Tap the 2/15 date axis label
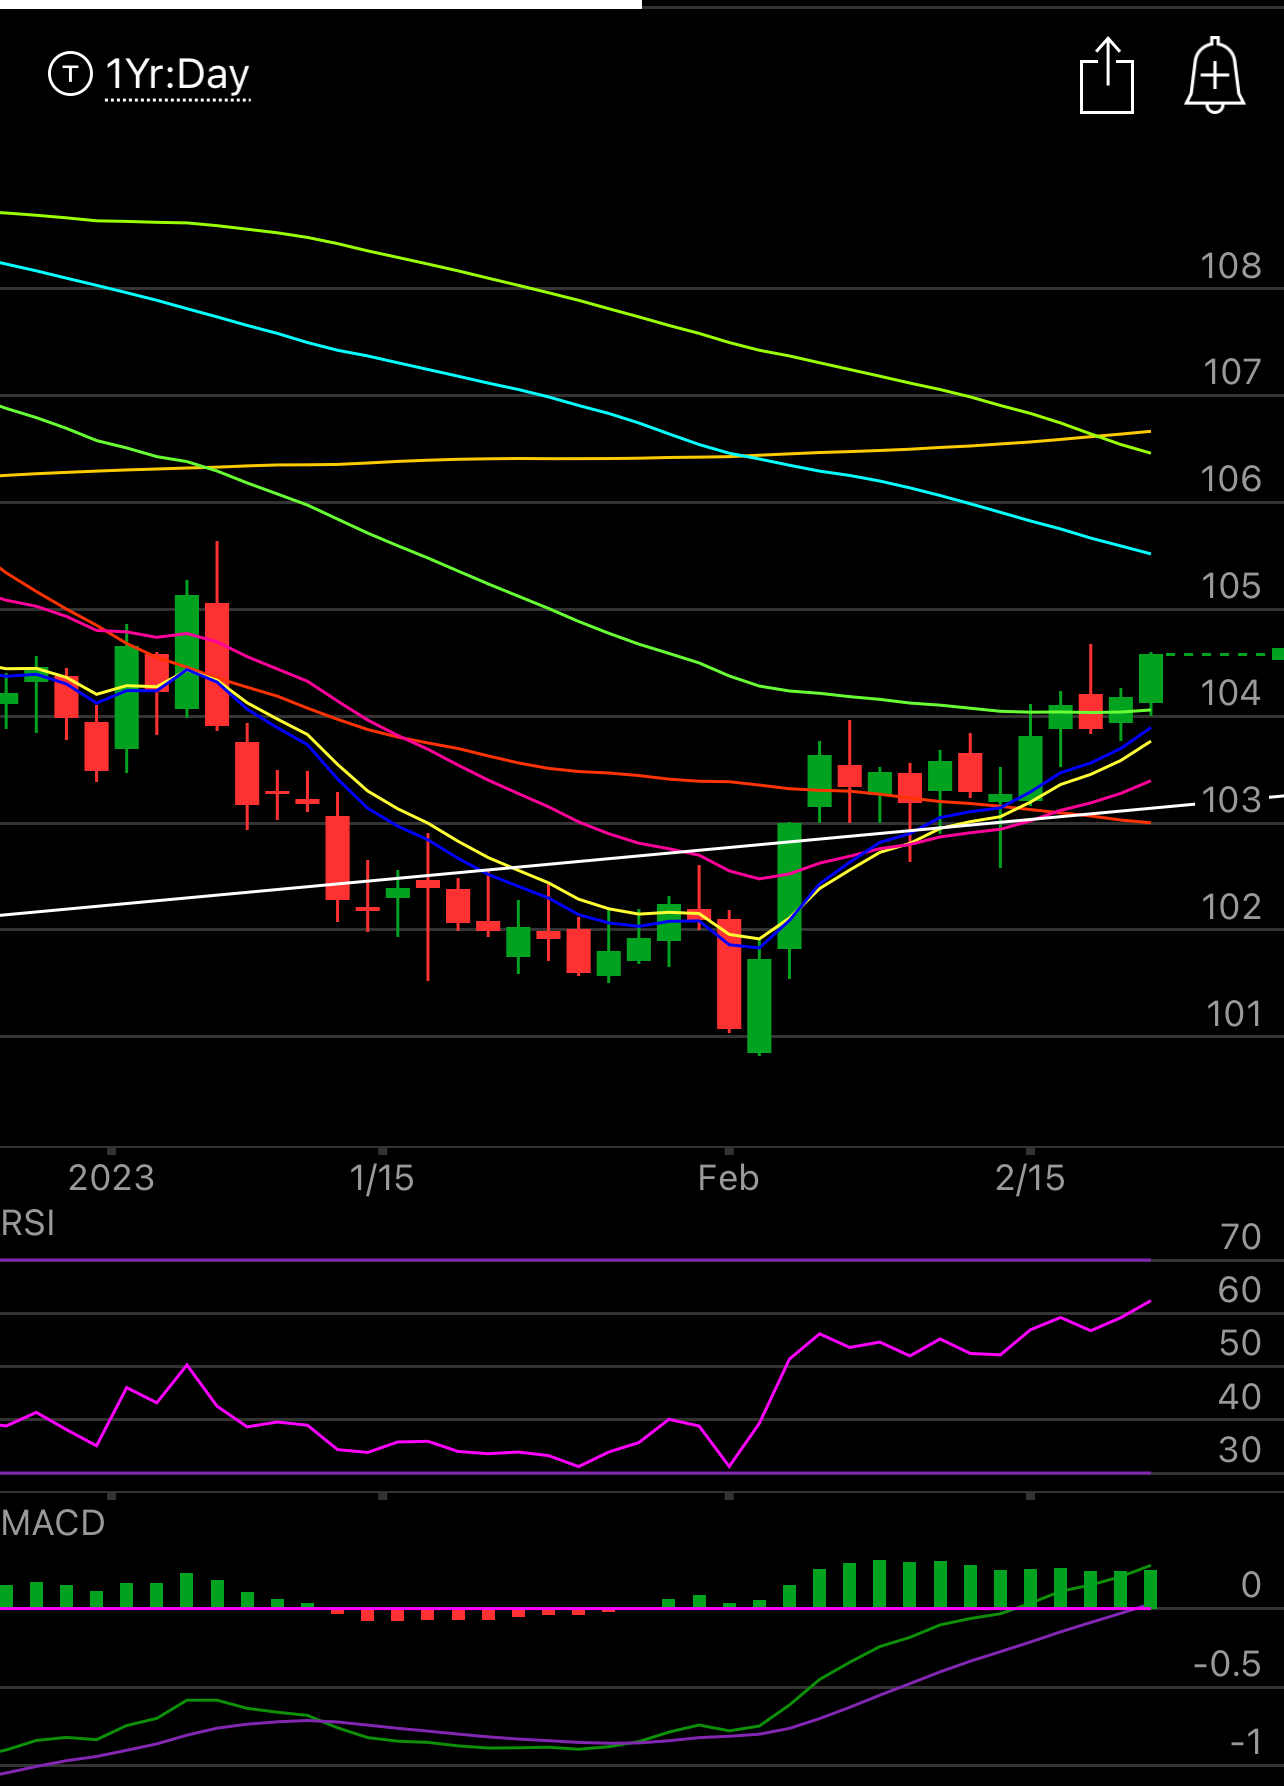This screenshot has height=1786, width=1284. pyautogui.click(x=1030, y=1178)
